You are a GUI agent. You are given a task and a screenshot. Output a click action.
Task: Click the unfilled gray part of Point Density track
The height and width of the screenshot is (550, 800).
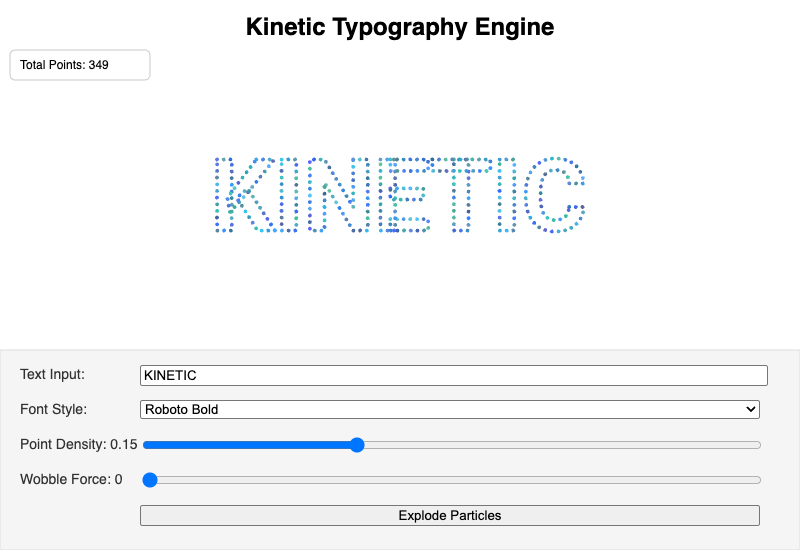(x=562, y=445)
